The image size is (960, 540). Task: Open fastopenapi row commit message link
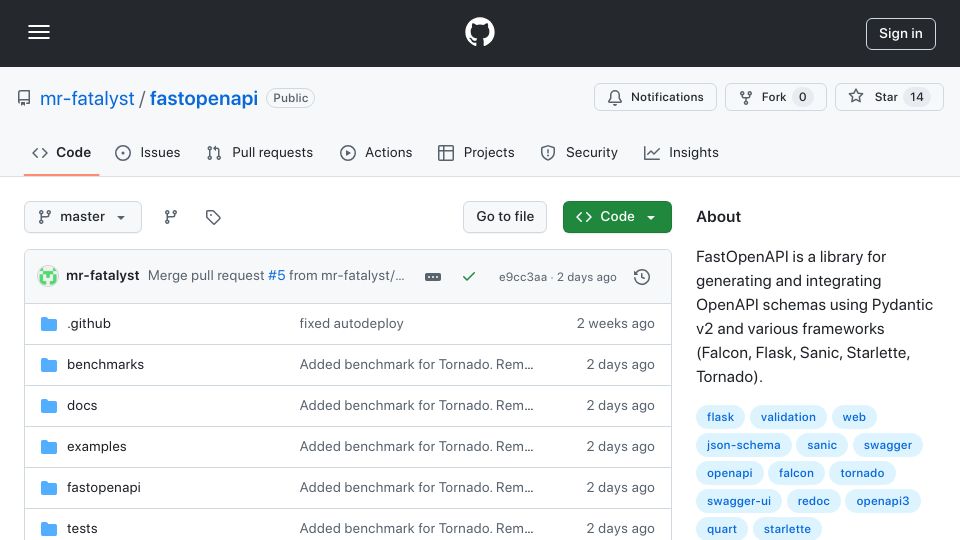pos(416,487)
